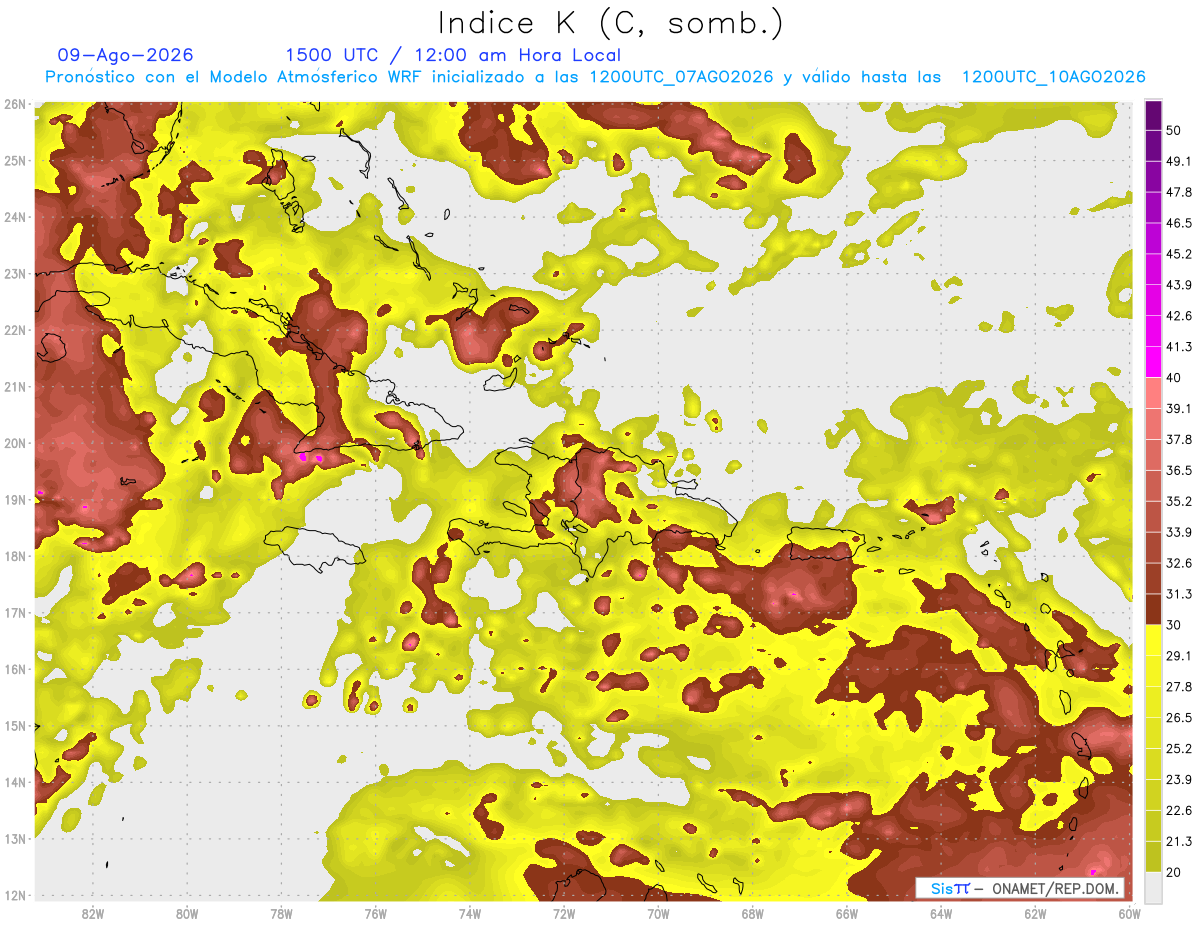Click the color bar value "22.6"

(x=1178, y=810)
